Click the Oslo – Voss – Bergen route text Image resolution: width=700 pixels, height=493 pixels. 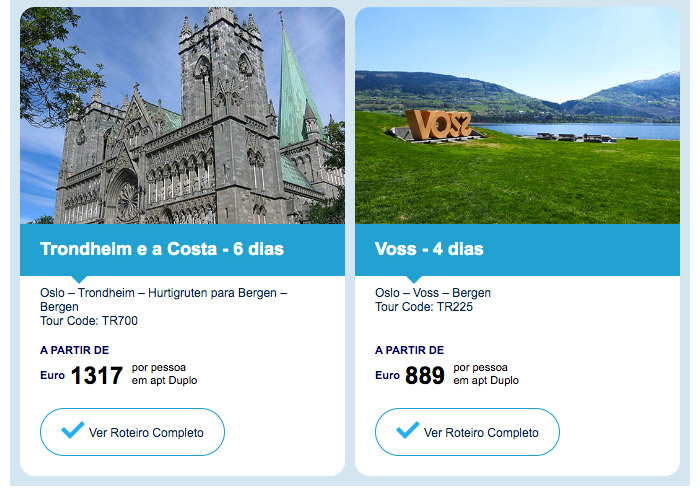click(433, 293)
